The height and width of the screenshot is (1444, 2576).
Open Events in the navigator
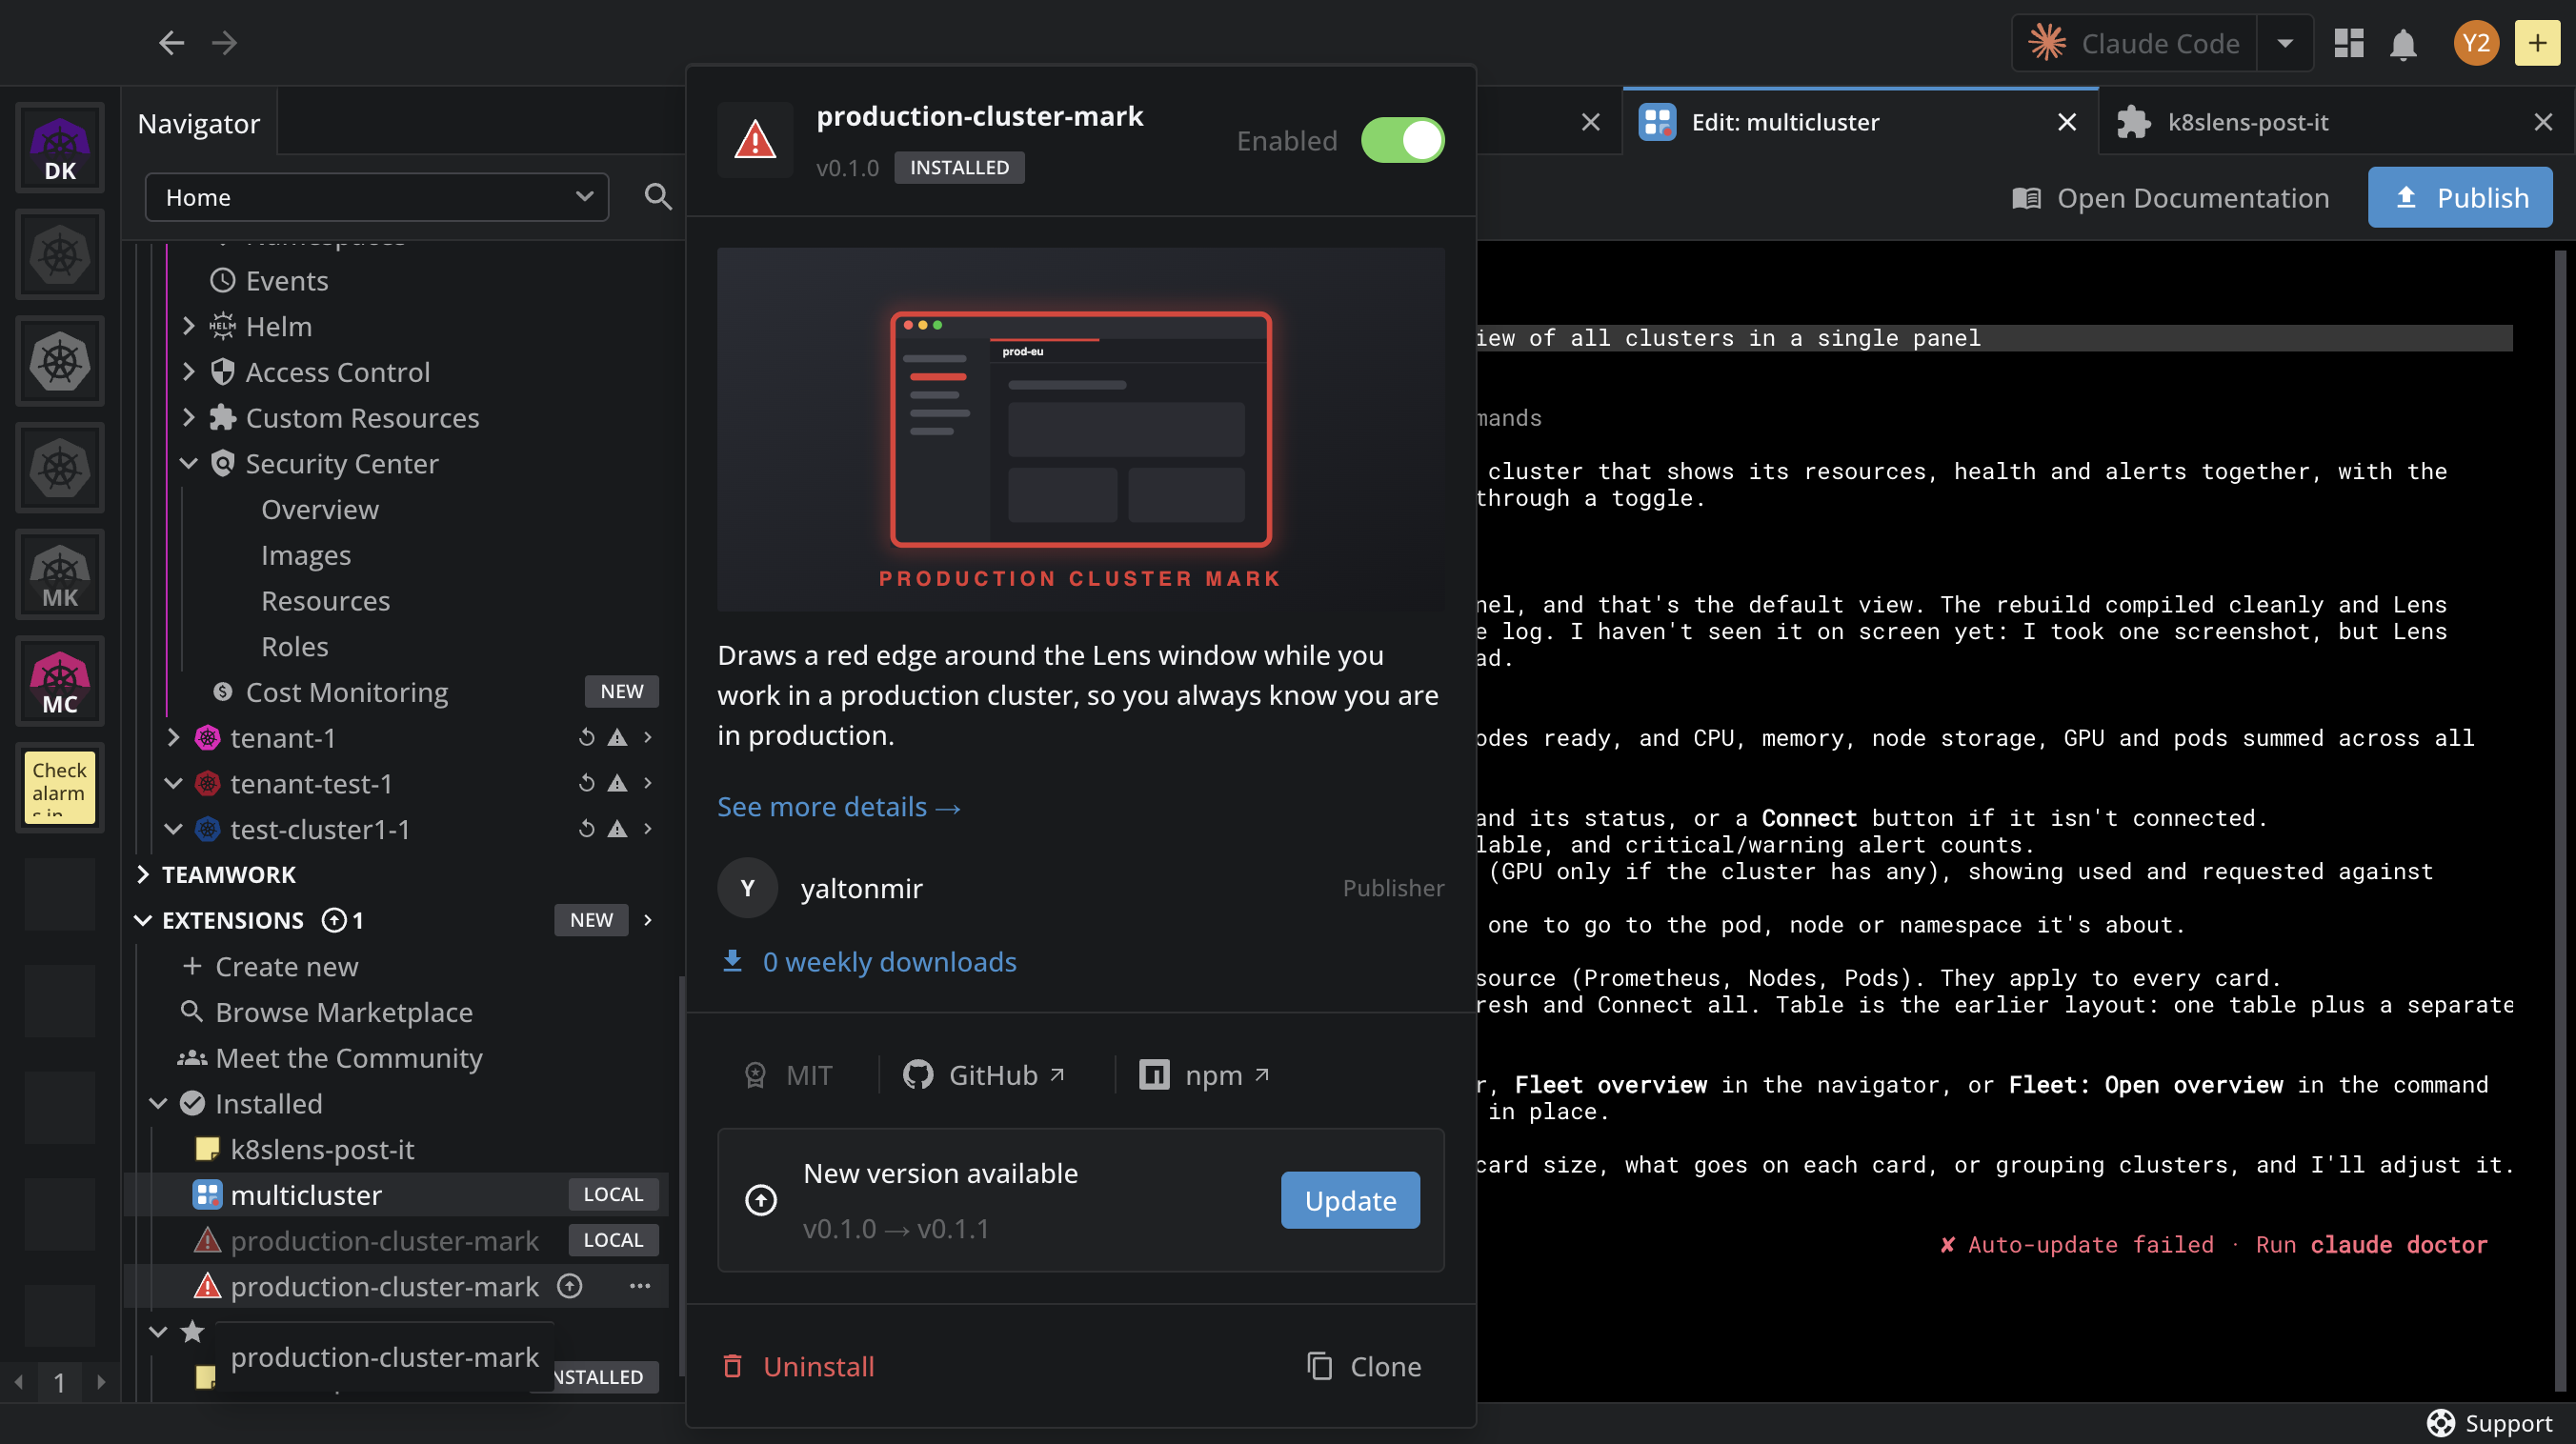[286, 281]
